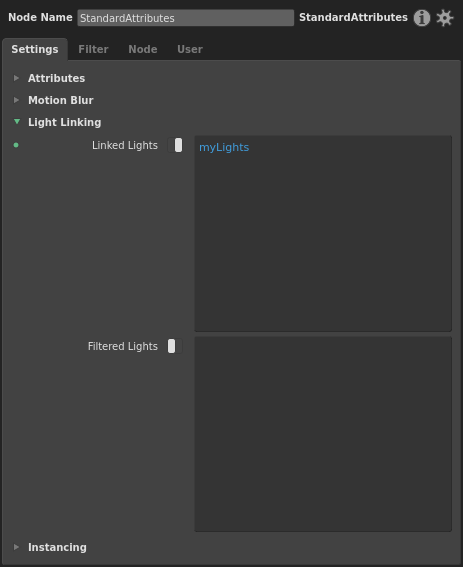Click the StandardAttributes node type label
The height and width of the screenshot is (567, 463).
(x=353, y=17)
